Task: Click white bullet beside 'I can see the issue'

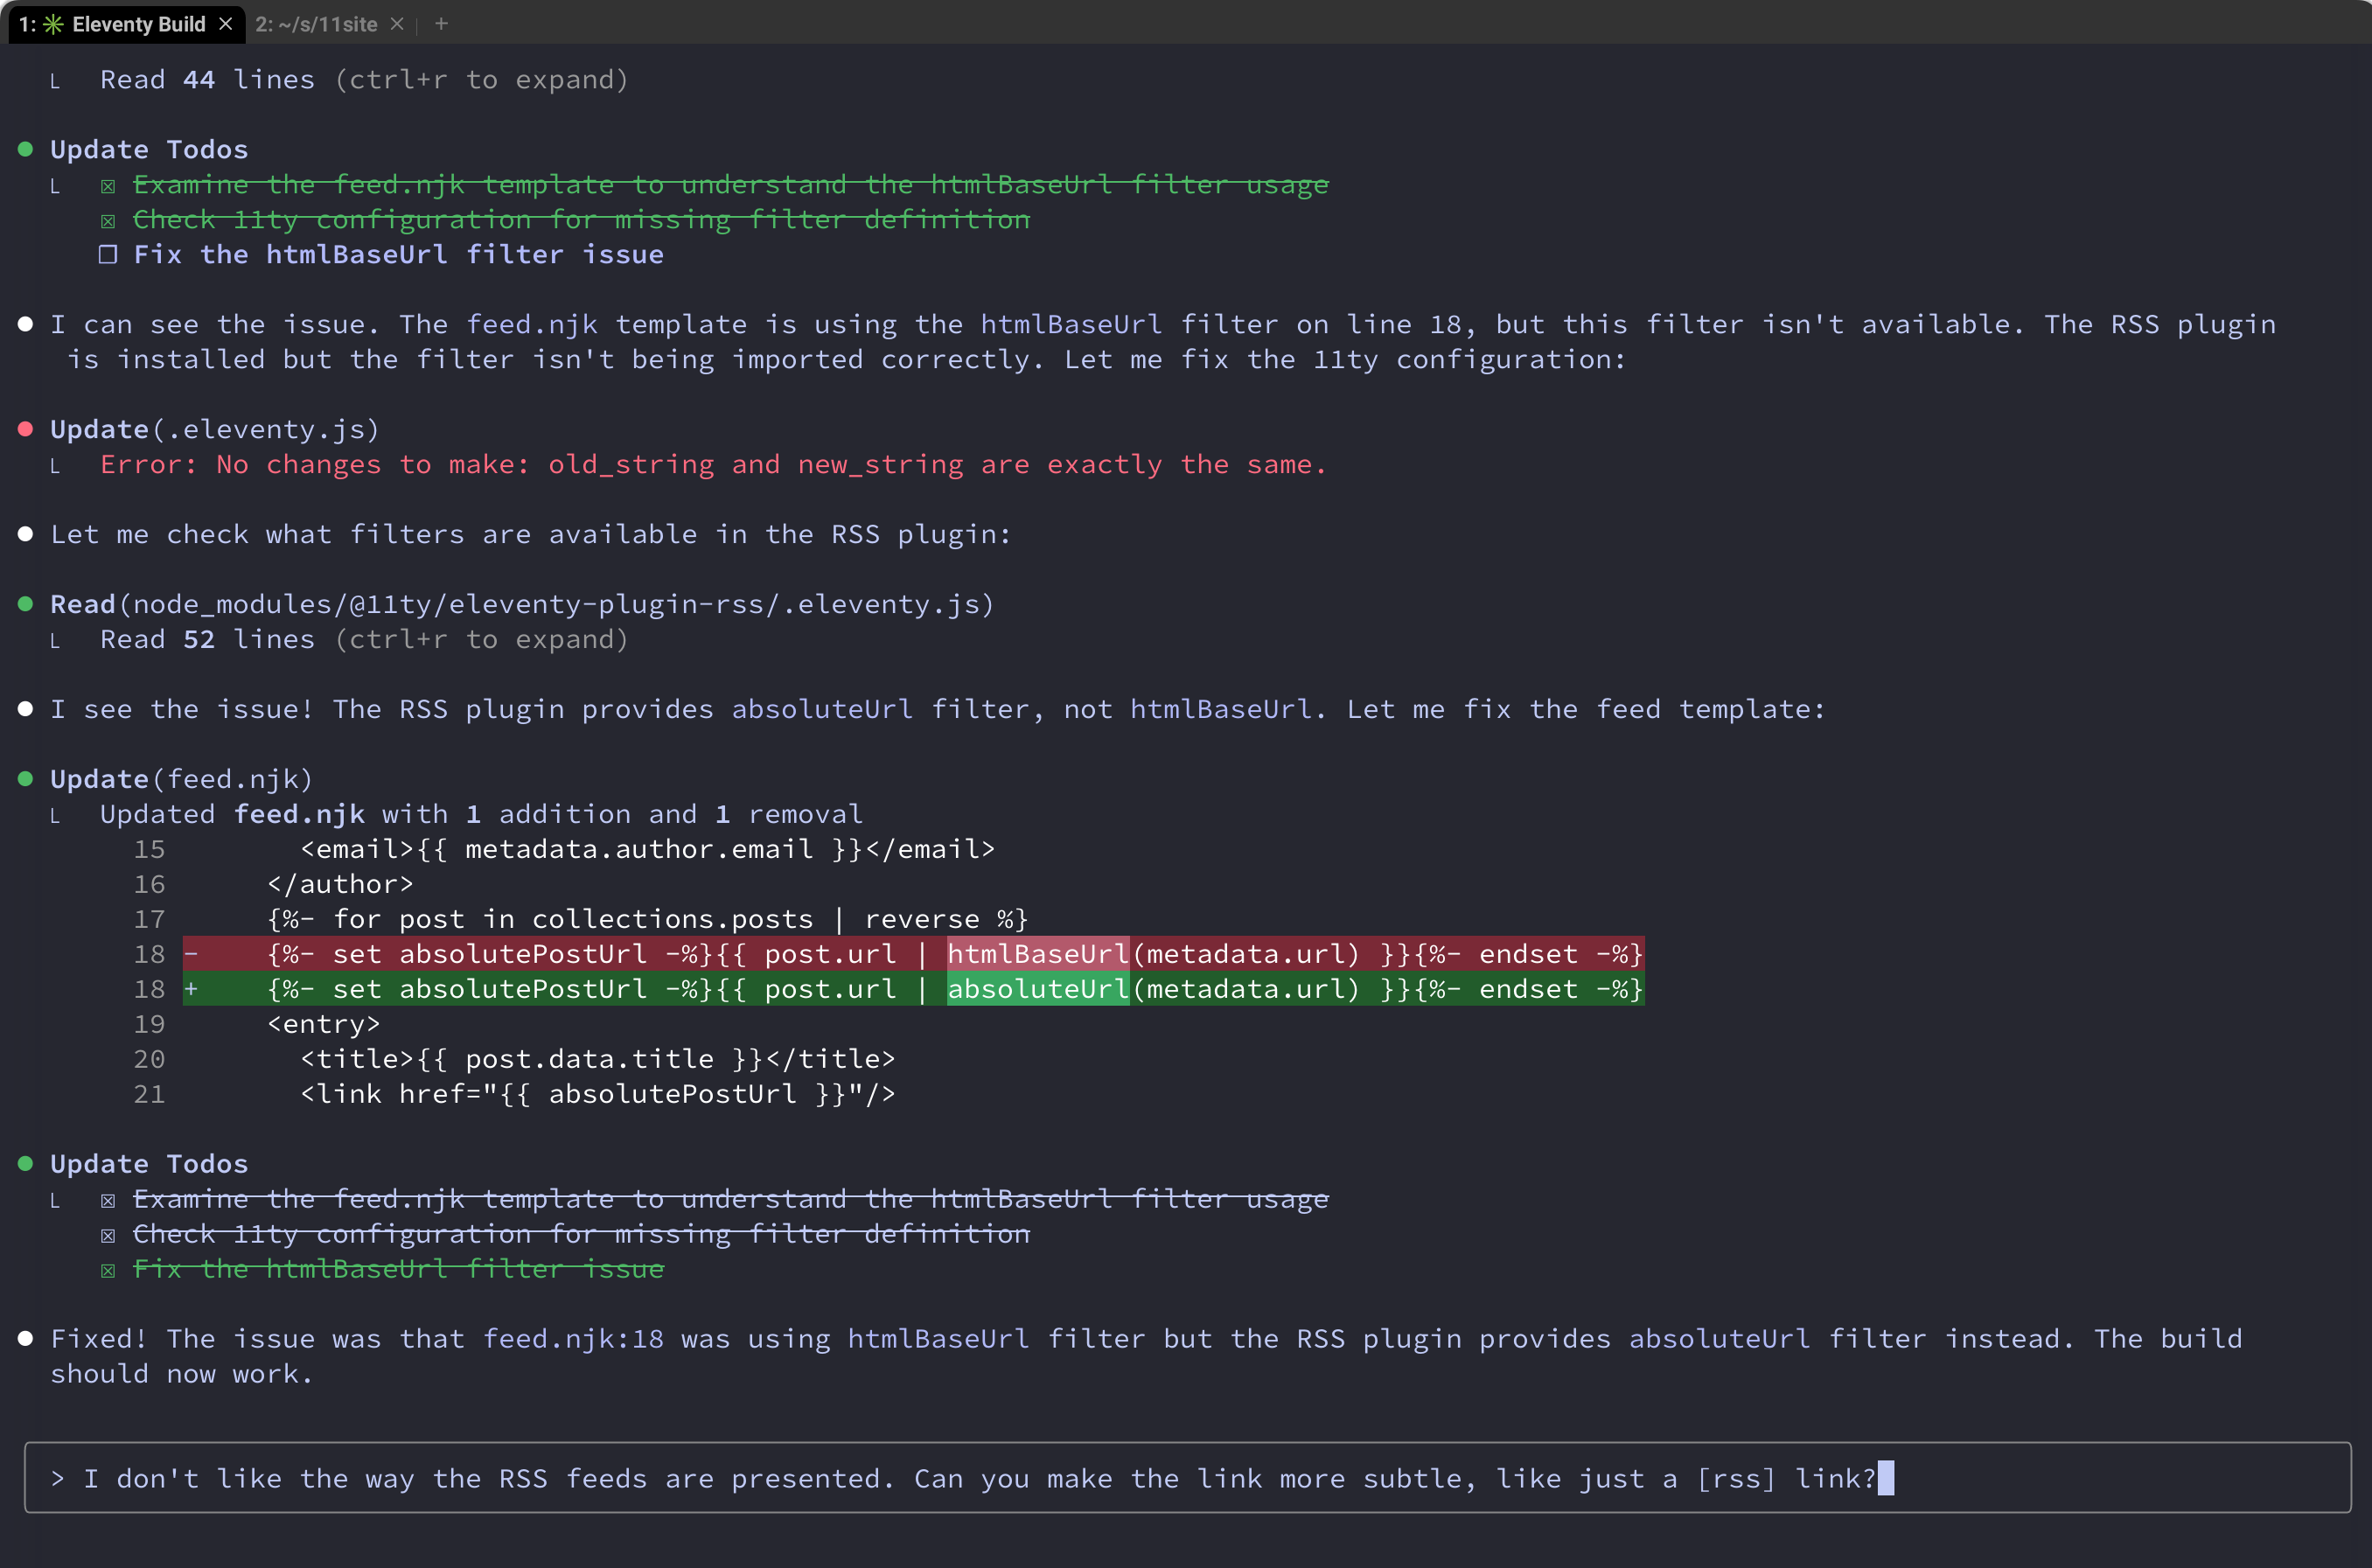Action: click(26, 324)
